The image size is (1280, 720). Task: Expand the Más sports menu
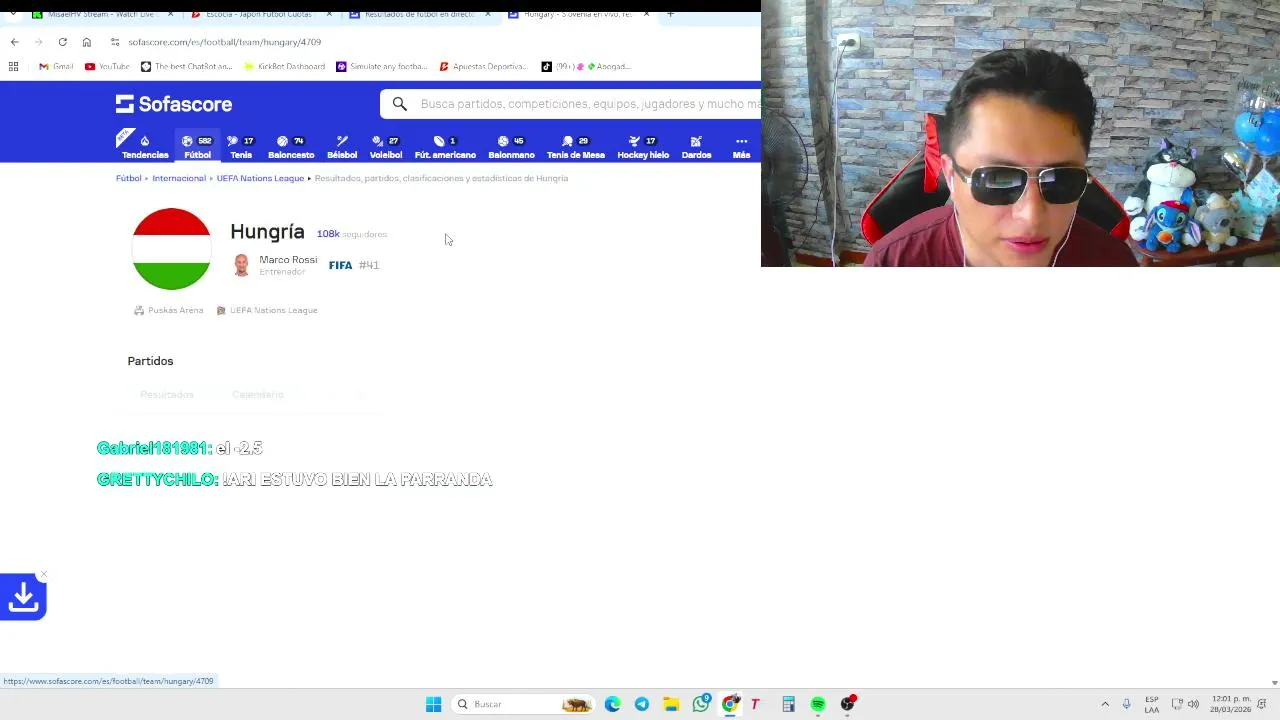coord(741,147)
